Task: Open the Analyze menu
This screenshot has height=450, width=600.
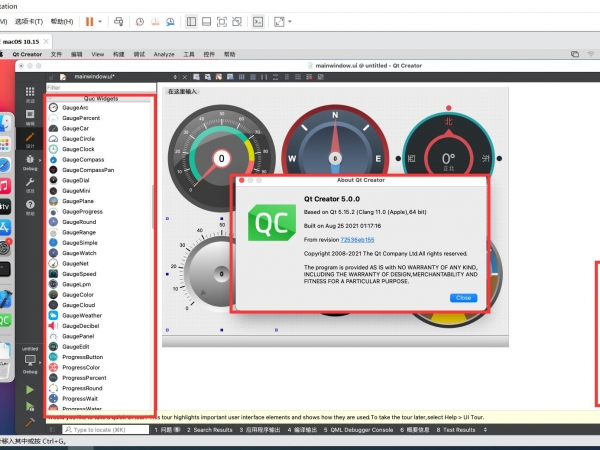Action: pyautogui.click(x=164, y=54)
